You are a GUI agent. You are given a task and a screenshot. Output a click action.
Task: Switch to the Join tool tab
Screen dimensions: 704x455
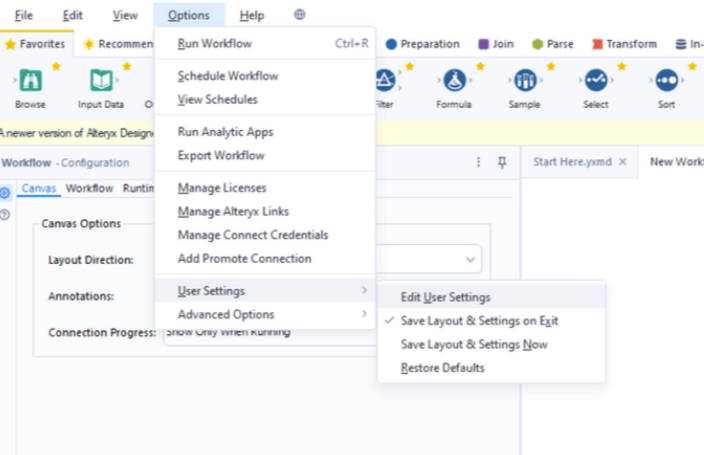tap(496, 44)
